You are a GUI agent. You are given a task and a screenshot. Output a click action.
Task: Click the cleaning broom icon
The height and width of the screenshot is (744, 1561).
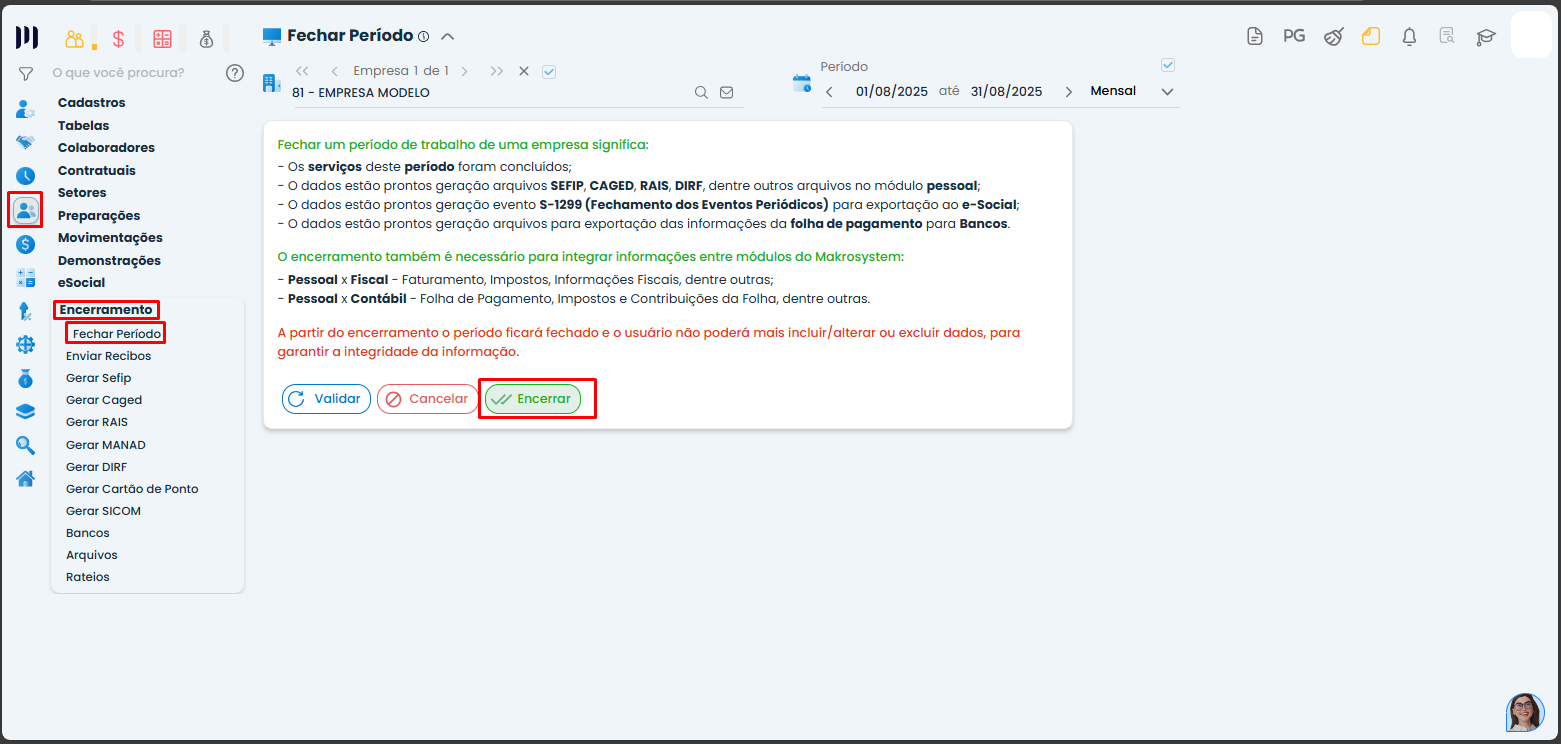1333,37
